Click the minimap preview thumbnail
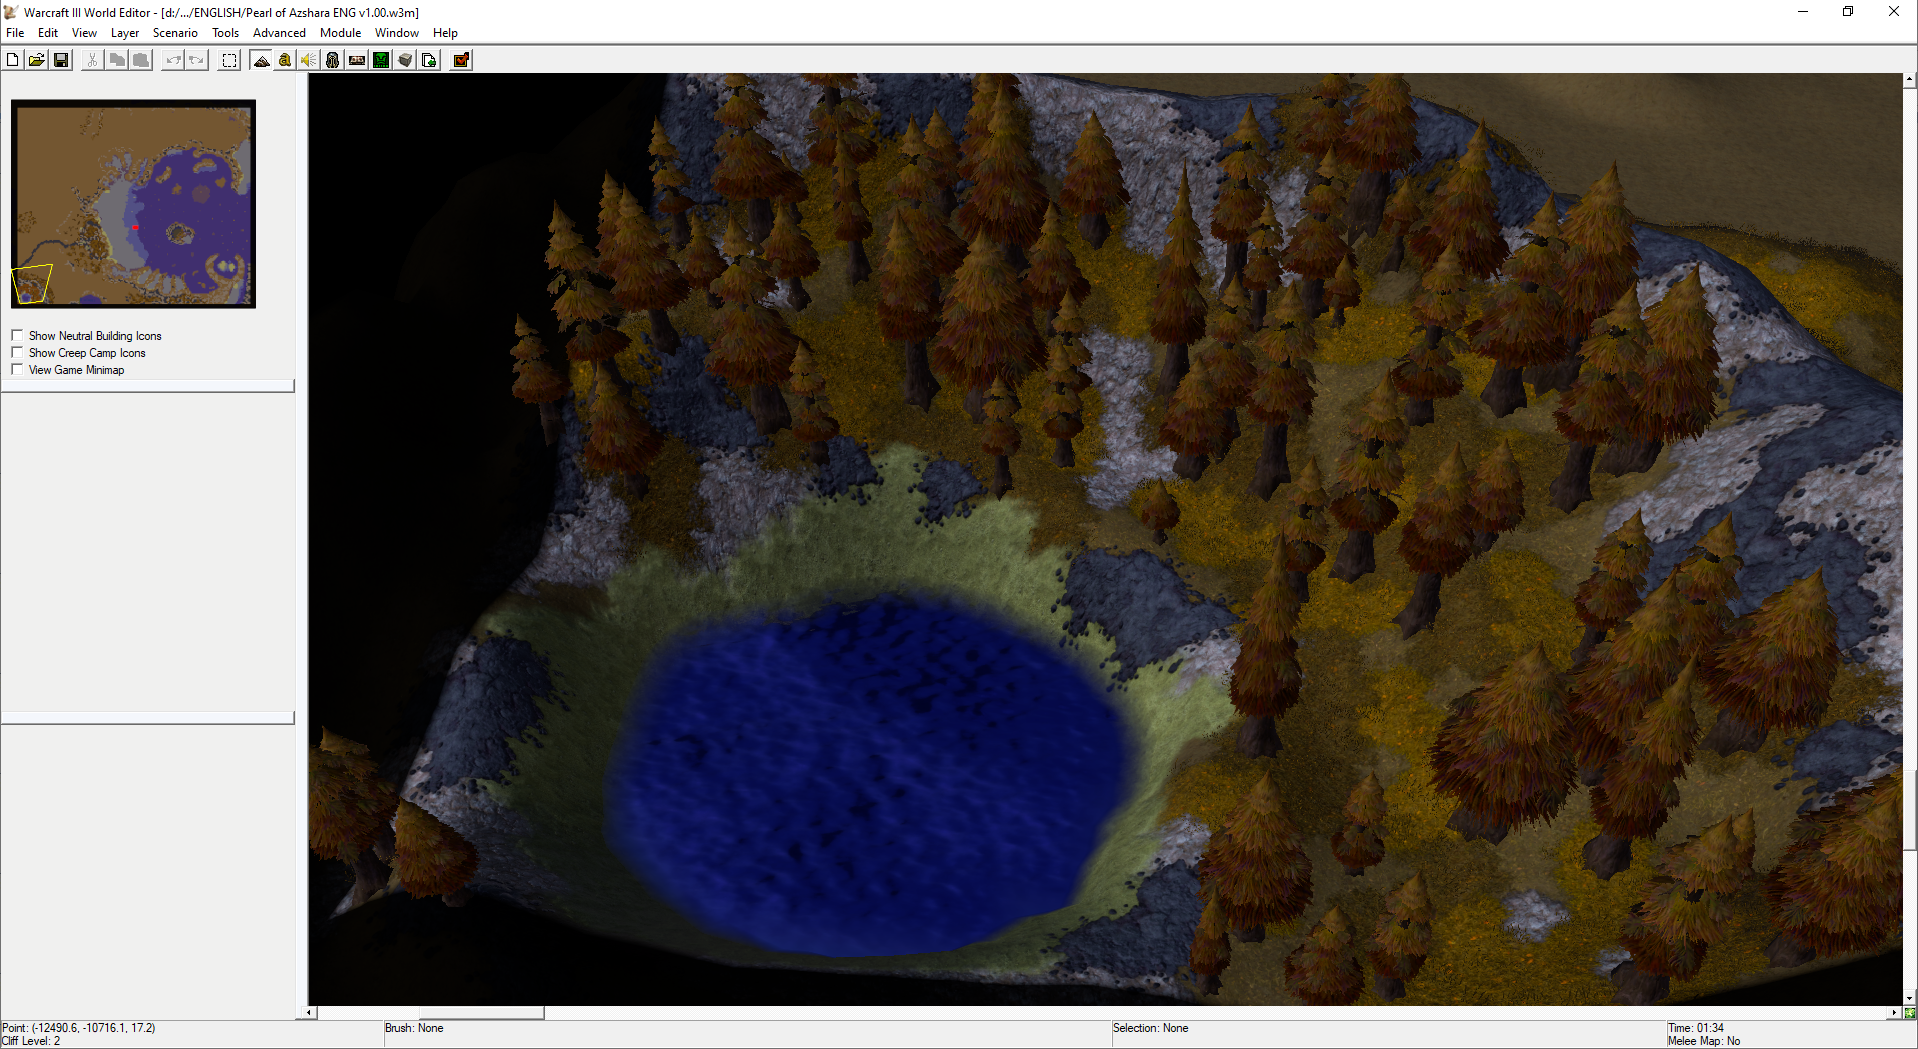The height and width of the screenshot is (1049, 1918). pyautogui.click(x=134, y=204)
